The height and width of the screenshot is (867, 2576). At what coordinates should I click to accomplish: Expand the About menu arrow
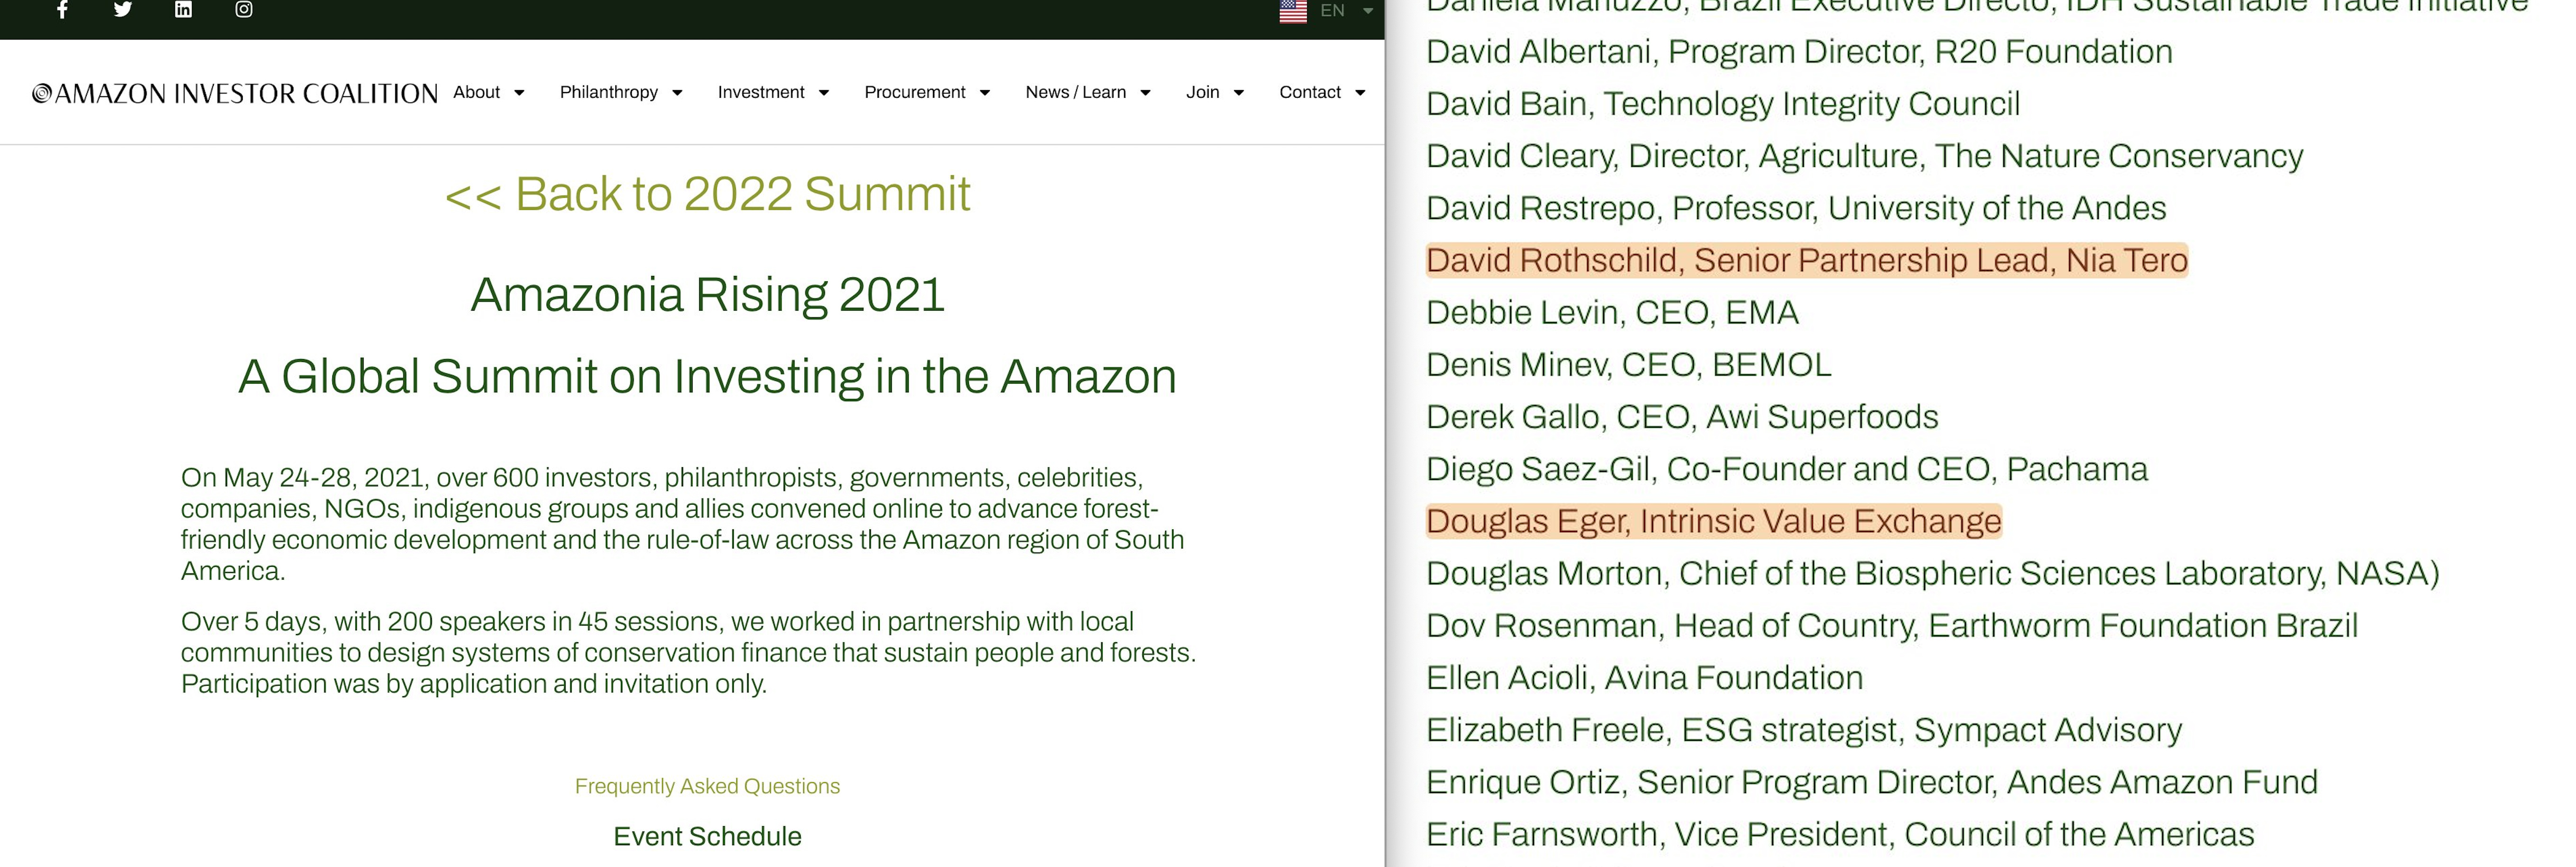tap(519, 93)
